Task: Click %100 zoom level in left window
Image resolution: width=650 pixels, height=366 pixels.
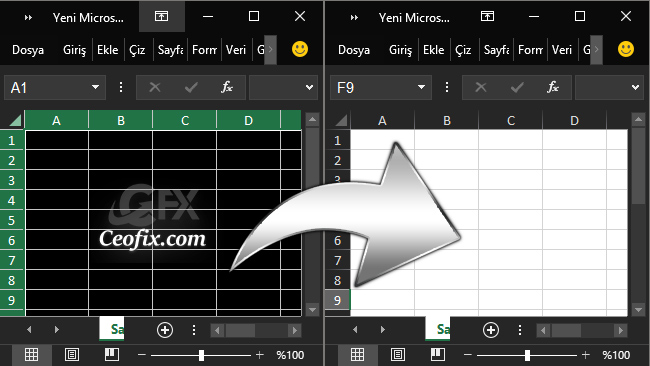Action: coord(290,355)
